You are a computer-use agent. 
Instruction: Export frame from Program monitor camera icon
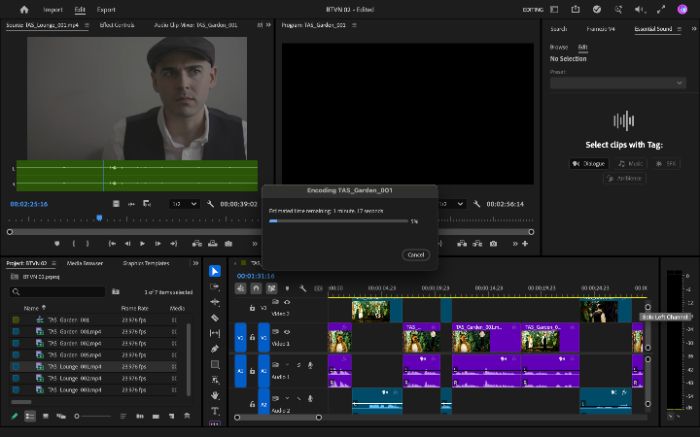[x=493, y=244]
